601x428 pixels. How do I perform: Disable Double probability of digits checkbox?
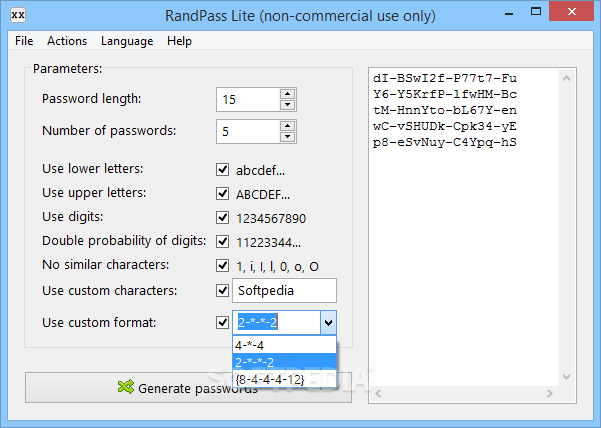[222, 241]
